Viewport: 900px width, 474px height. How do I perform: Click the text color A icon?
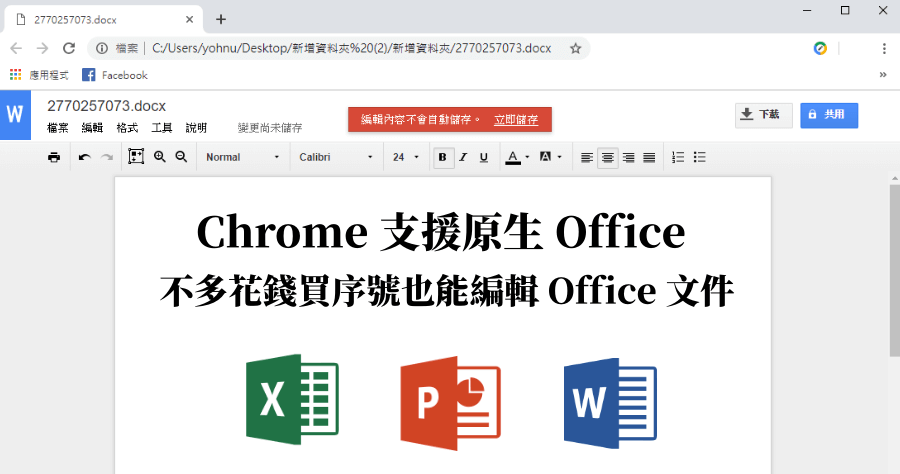(x=513, y=157)
